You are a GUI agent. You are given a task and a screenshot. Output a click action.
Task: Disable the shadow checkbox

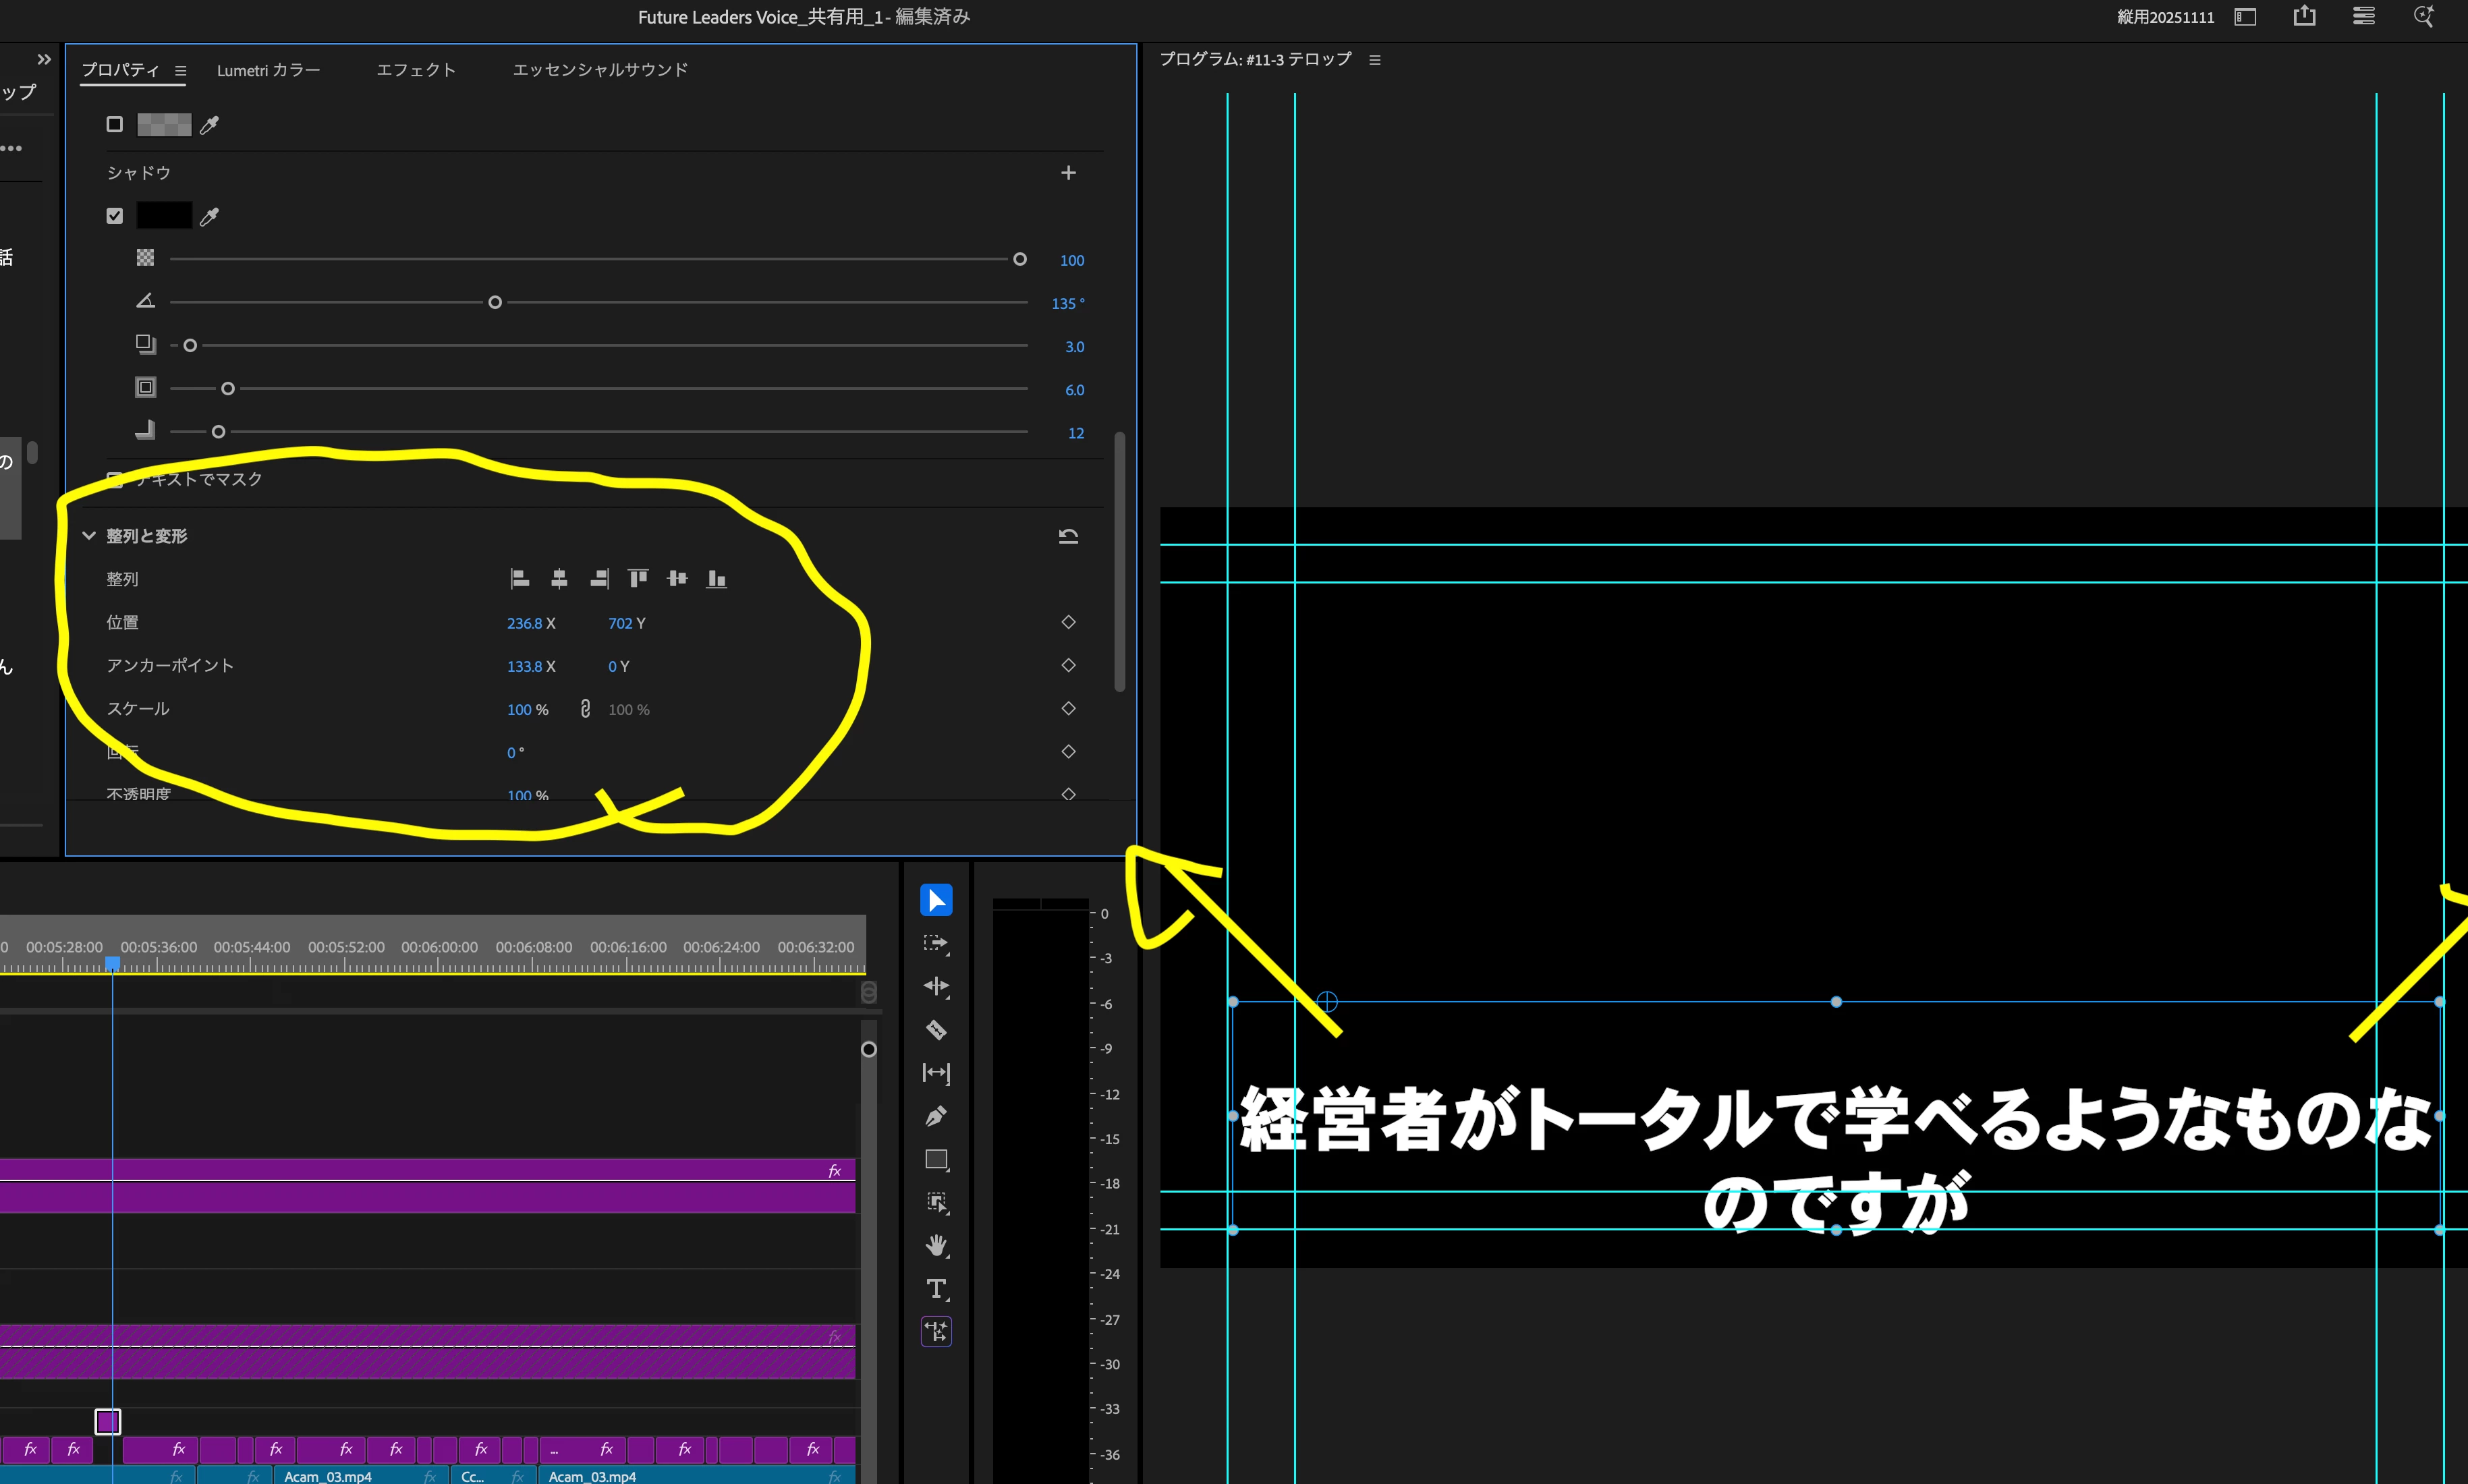click(115, 216)
